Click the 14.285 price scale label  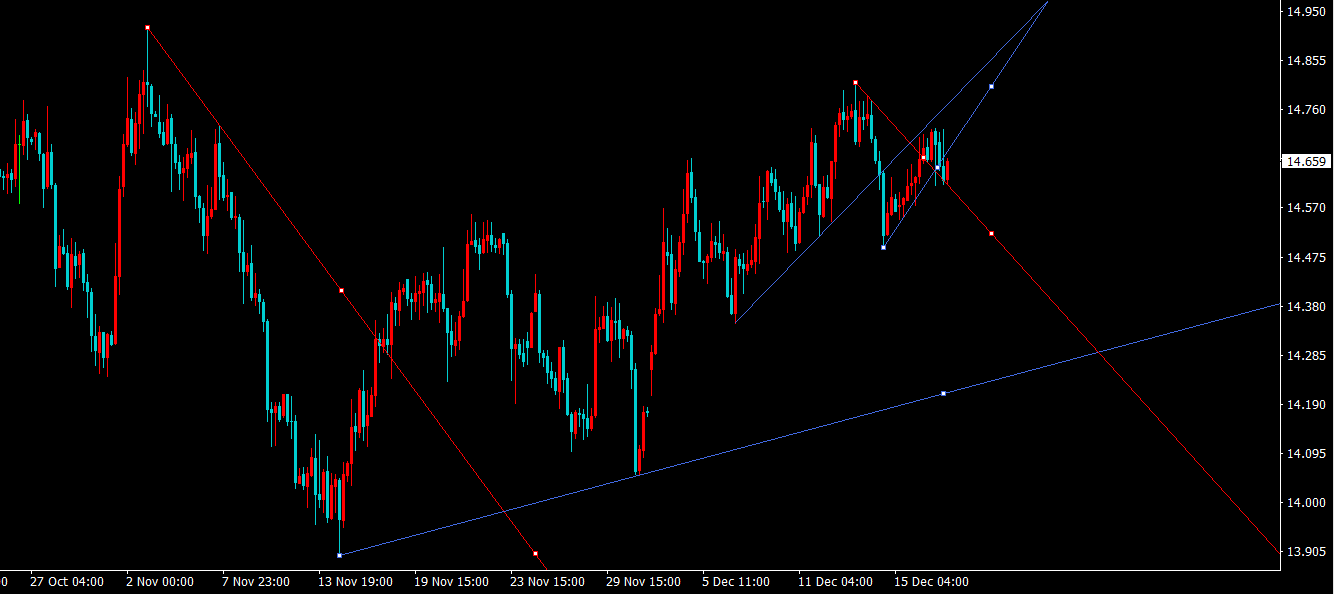click(1306, 356)
